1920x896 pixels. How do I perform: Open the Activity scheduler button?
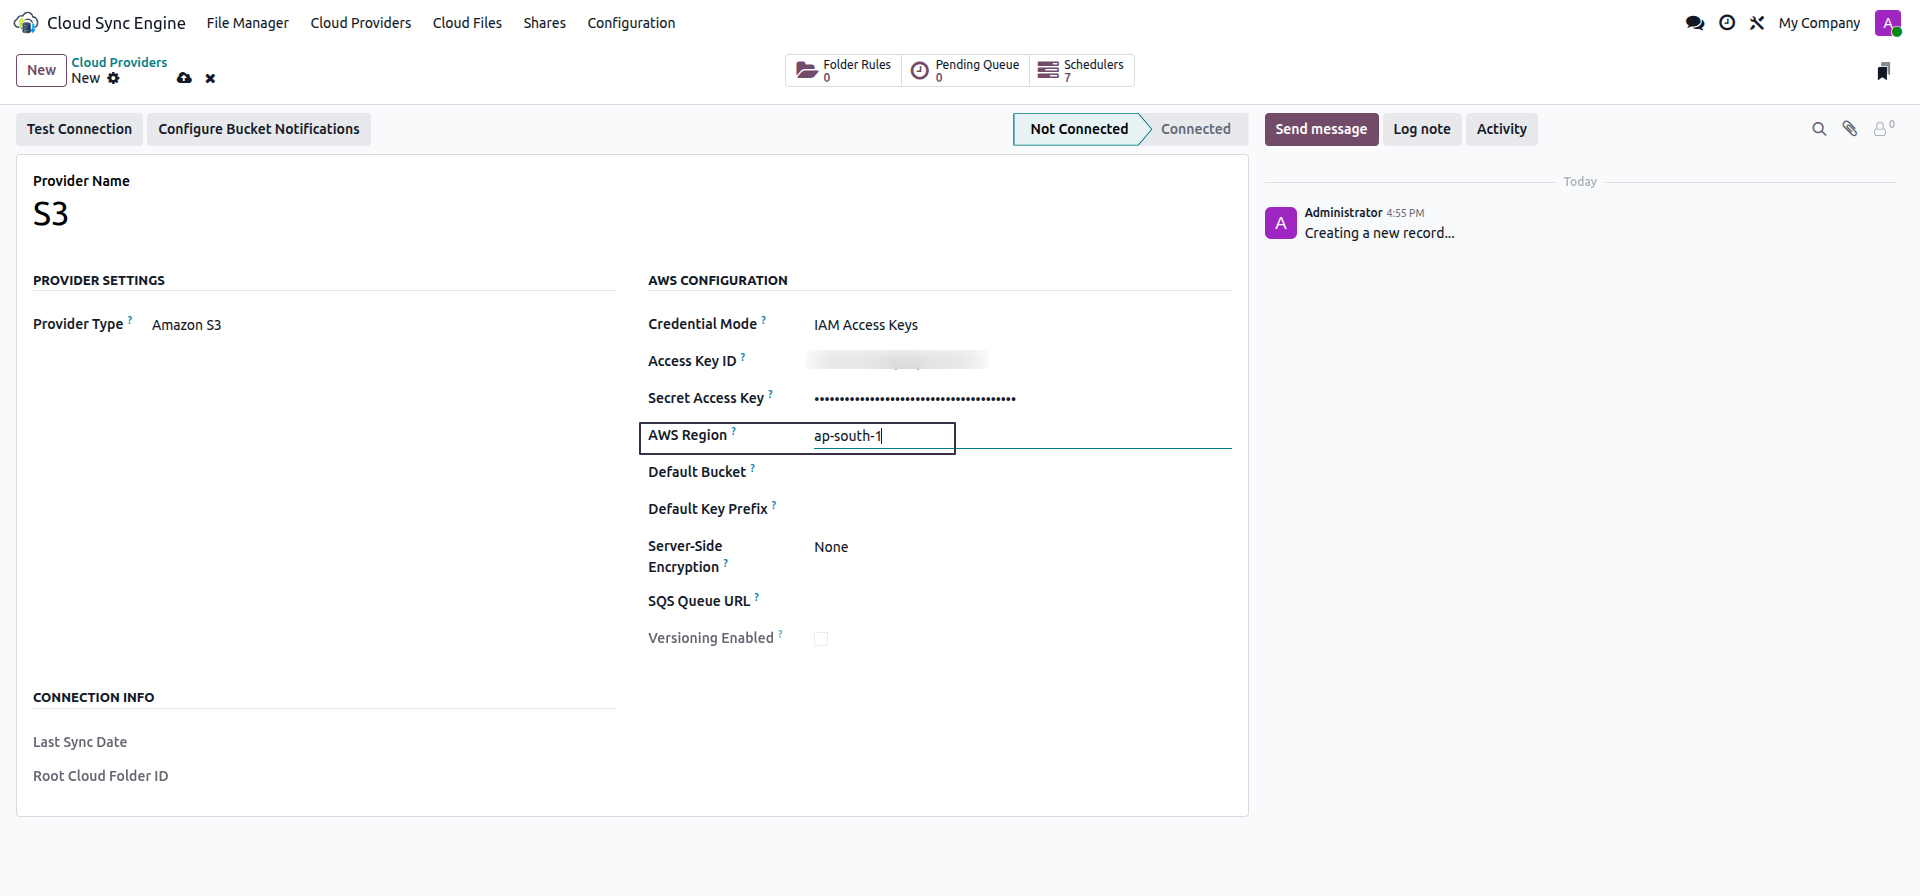[1502, 129]
